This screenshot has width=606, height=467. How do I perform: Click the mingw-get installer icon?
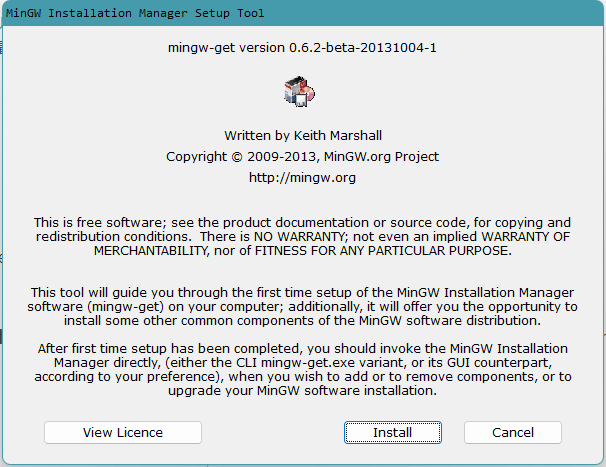tap(299, 92)
